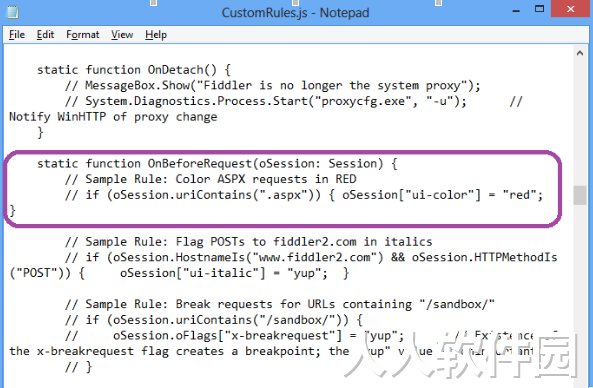Open the Help menu
This screenshot has width=593, height=388.
[156, 35]
